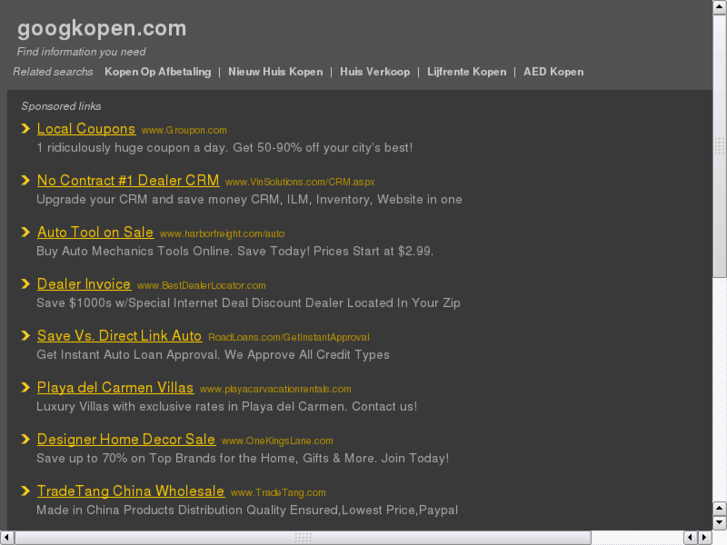This screenshot has width=727, height=545.
Task: Select related search Kopen Op Afbetaling
Action: click(x=158, y=72)
